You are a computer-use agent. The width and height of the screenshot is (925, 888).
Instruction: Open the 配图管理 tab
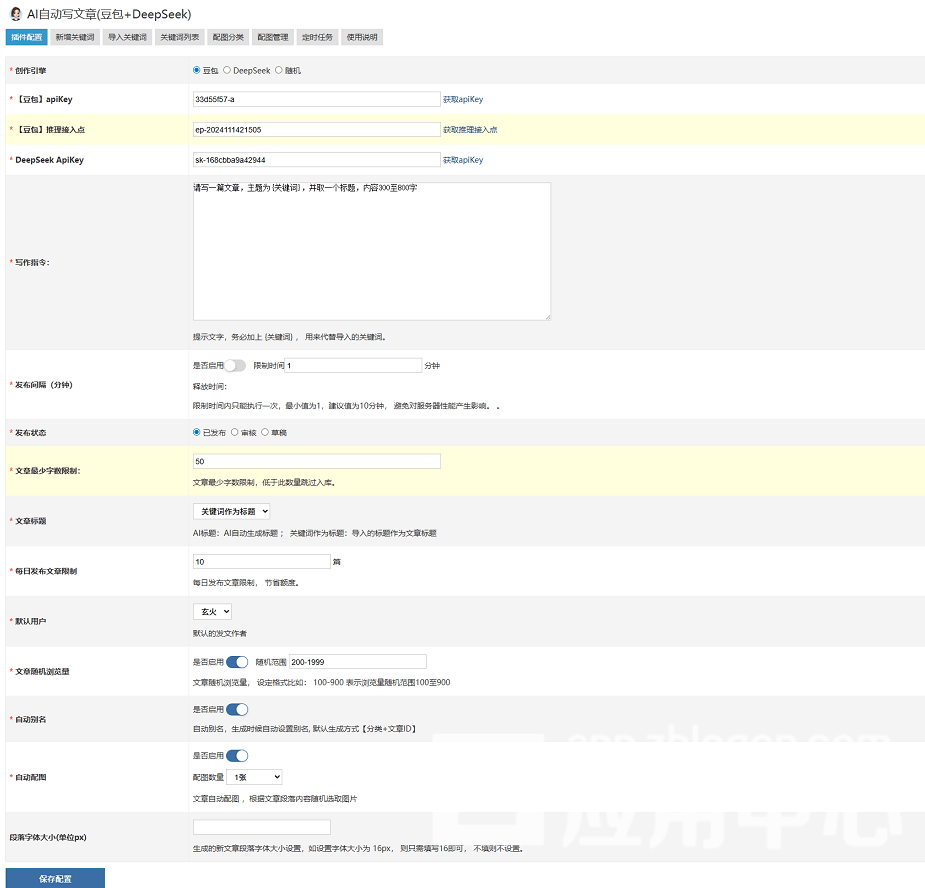coord(273,37)
